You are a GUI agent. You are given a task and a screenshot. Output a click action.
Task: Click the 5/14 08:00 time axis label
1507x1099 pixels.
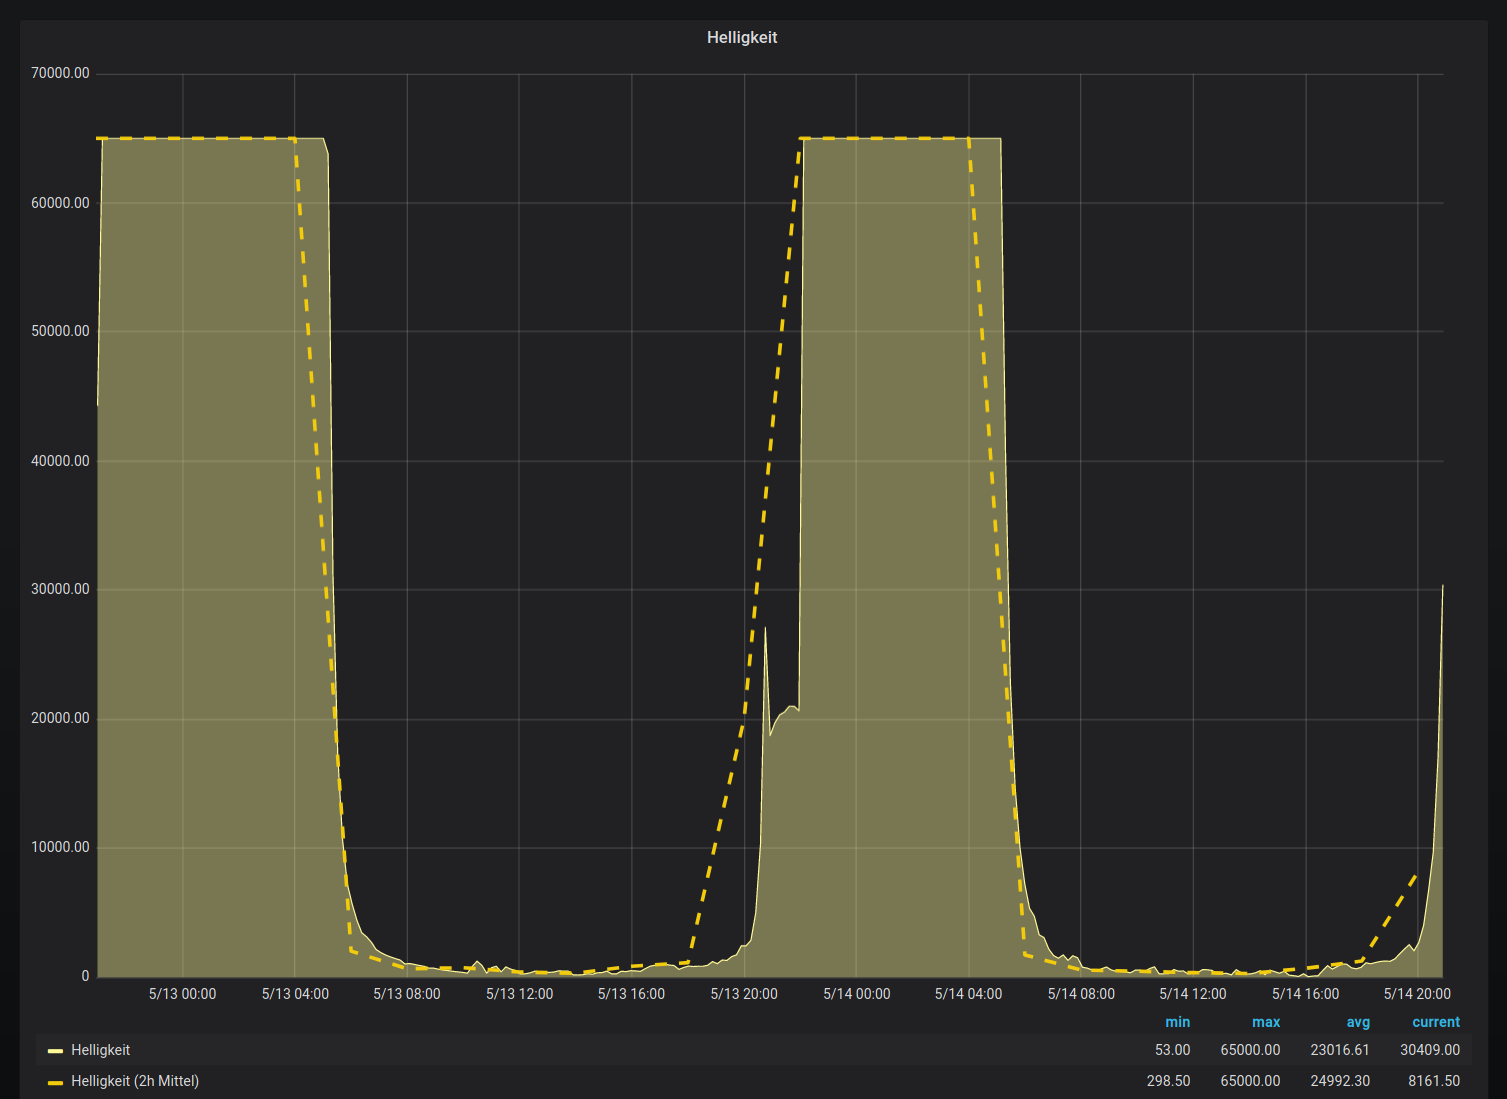[1081, 994]
